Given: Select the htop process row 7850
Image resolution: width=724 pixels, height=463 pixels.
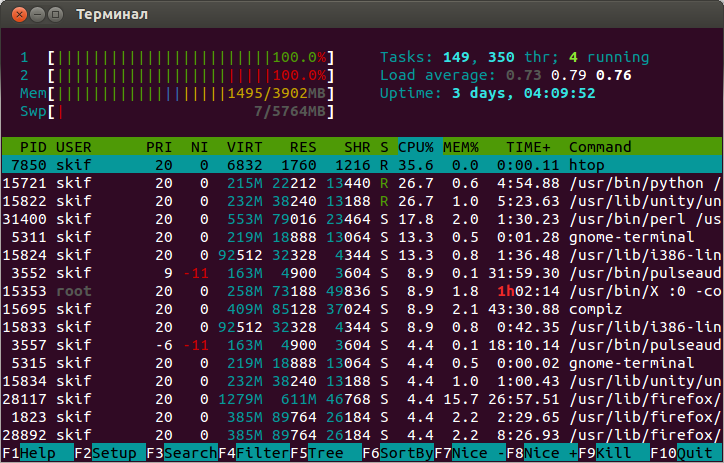Looking at the screenshot, I should pos(362,165).
